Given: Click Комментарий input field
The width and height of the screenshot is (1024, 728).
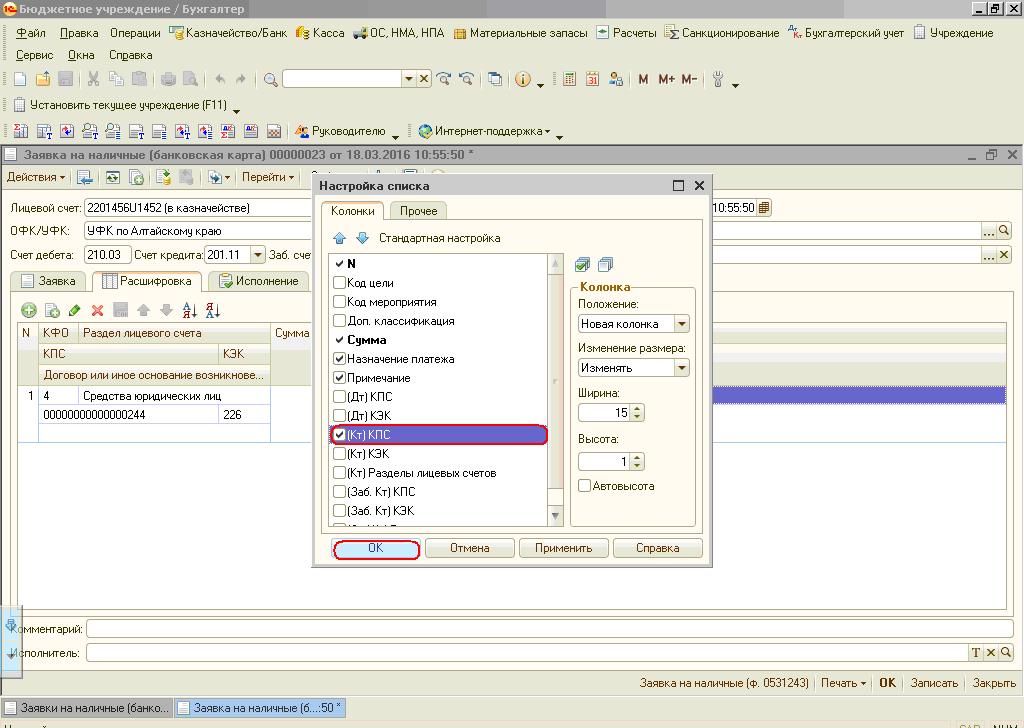Looking at the screenshot, I should [x=549, y=629].
